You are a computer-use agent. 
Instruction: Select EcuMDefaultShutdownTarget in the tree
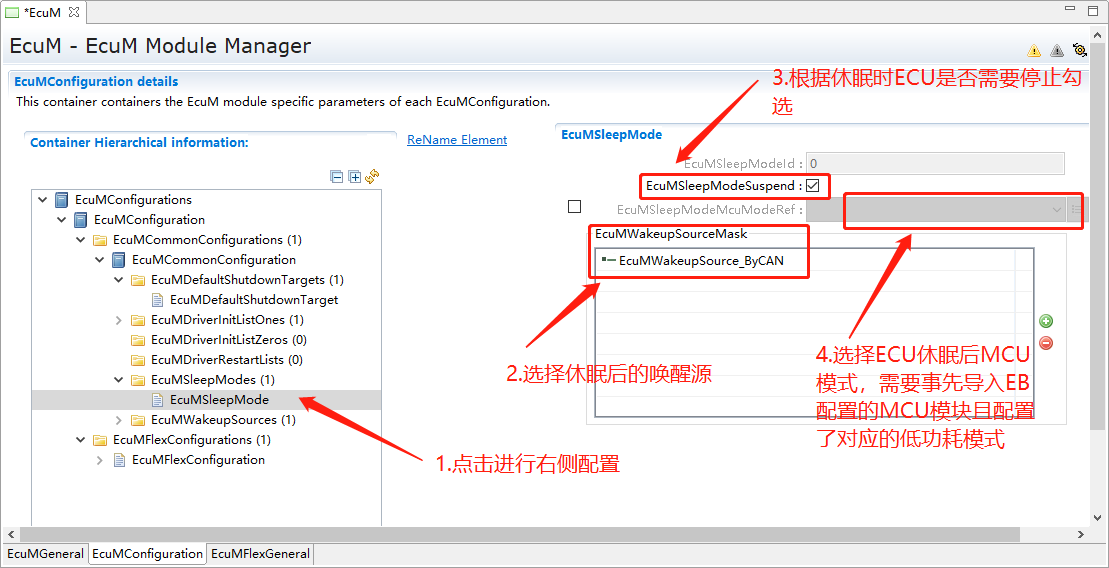[253, 300]
